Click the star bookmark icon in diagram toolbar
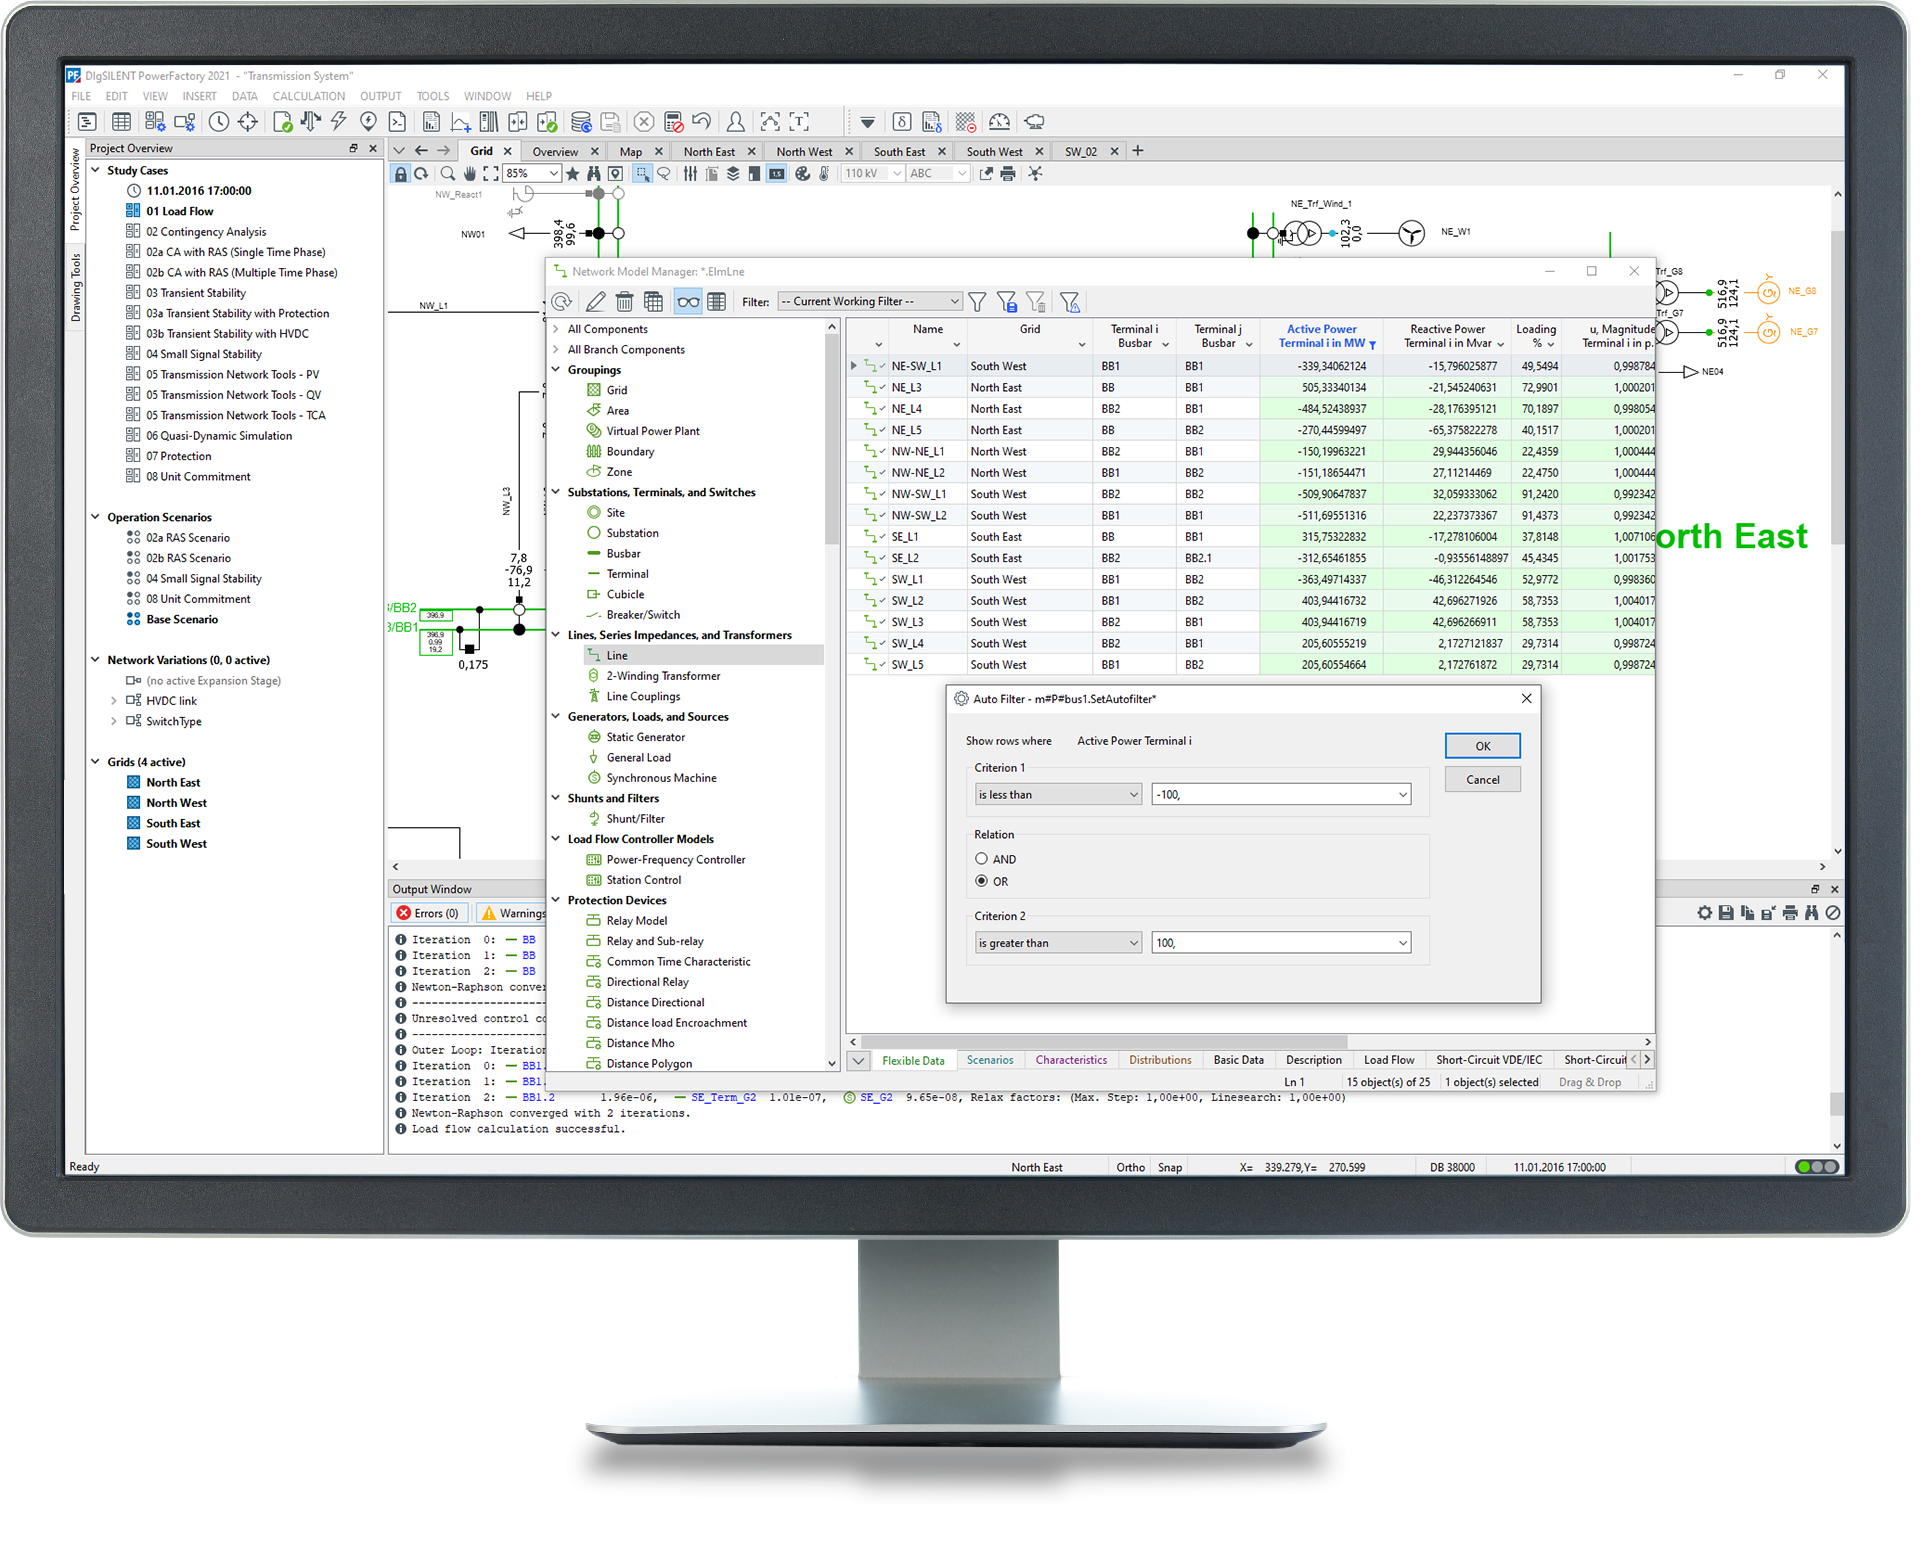 click(573, 174)
